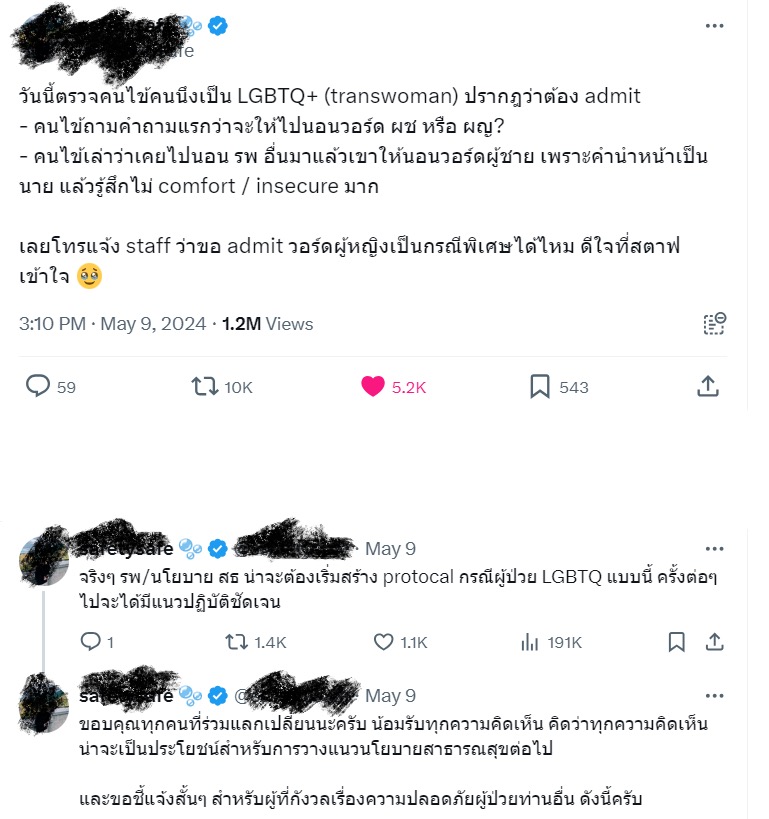Click the verified badge on main author
The width and height of the screenshot is (769, 819).
click(x=217, y=26)
